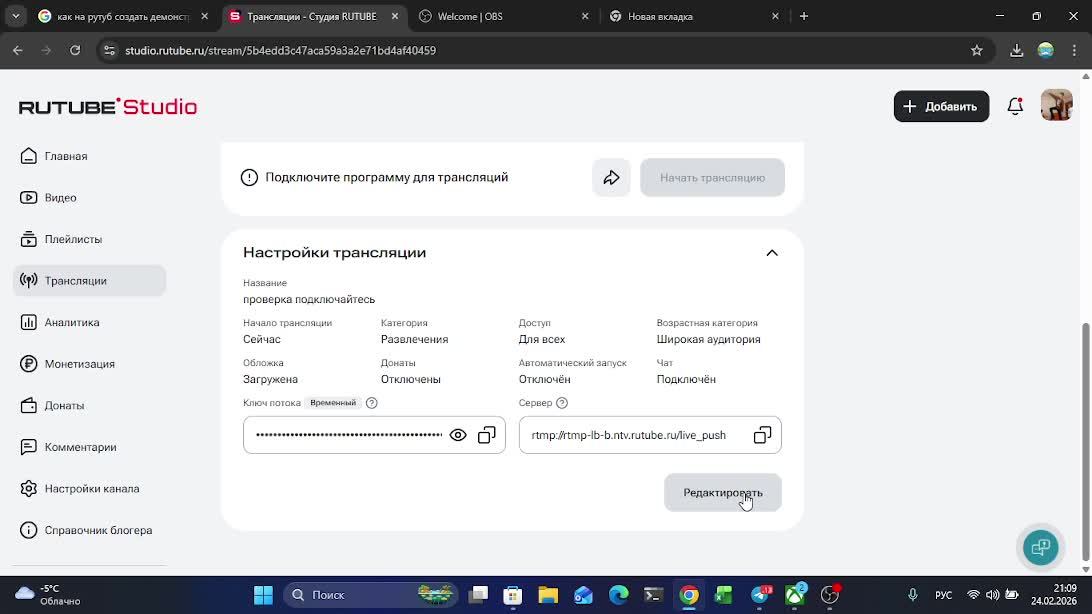Select Трансляции sidebar item
The image size is (1092, 614).
pyautogui.click(x=89, y=281)
